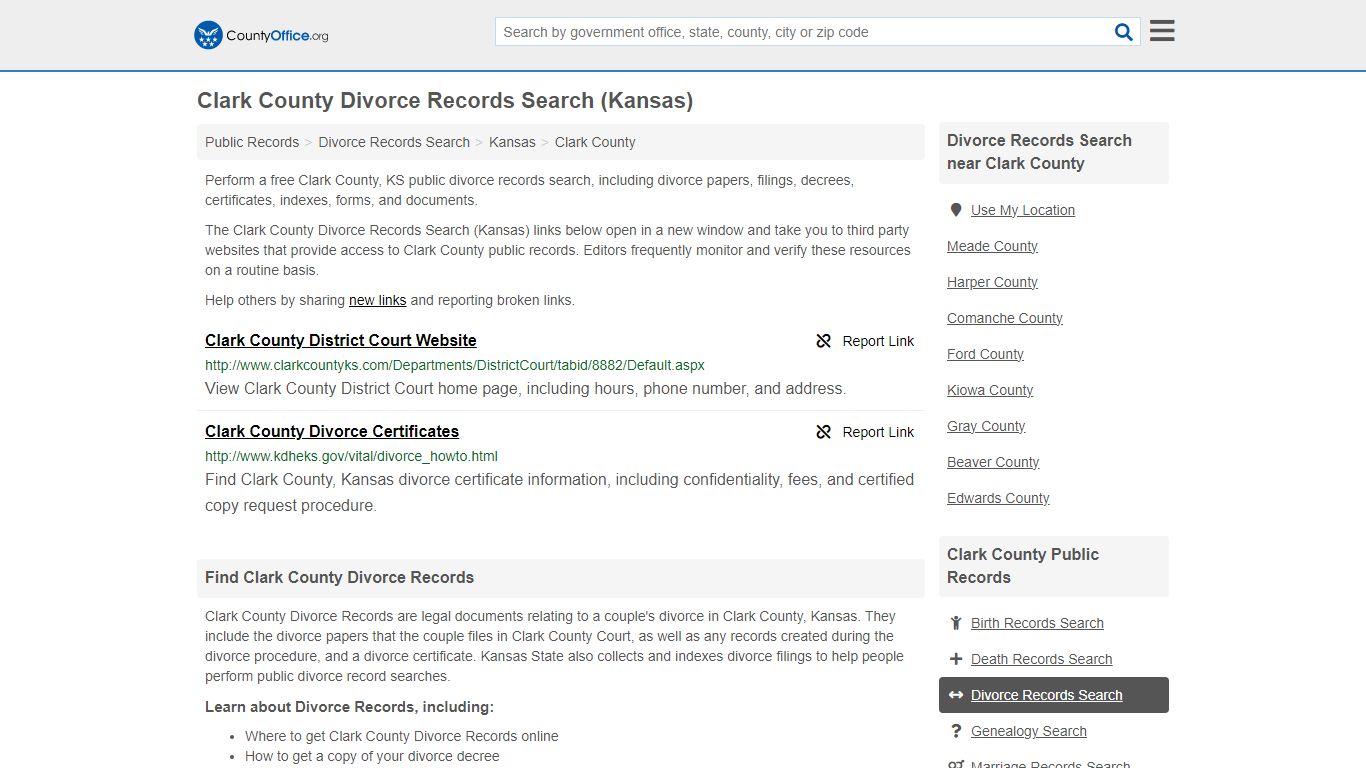Open Harper County link
This screenshot has height=768, width=1366.
click(992, 282)
